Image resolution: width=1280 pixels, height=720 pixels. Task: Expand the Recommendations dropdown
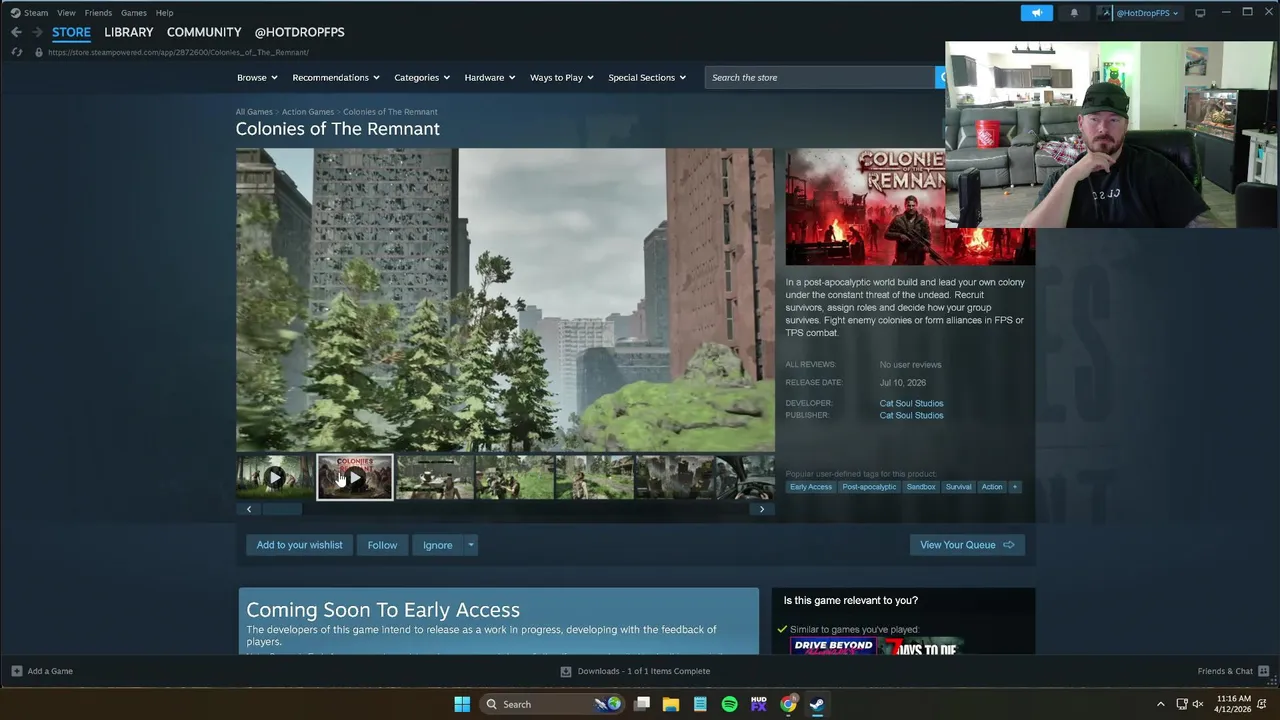coord(336,77)
